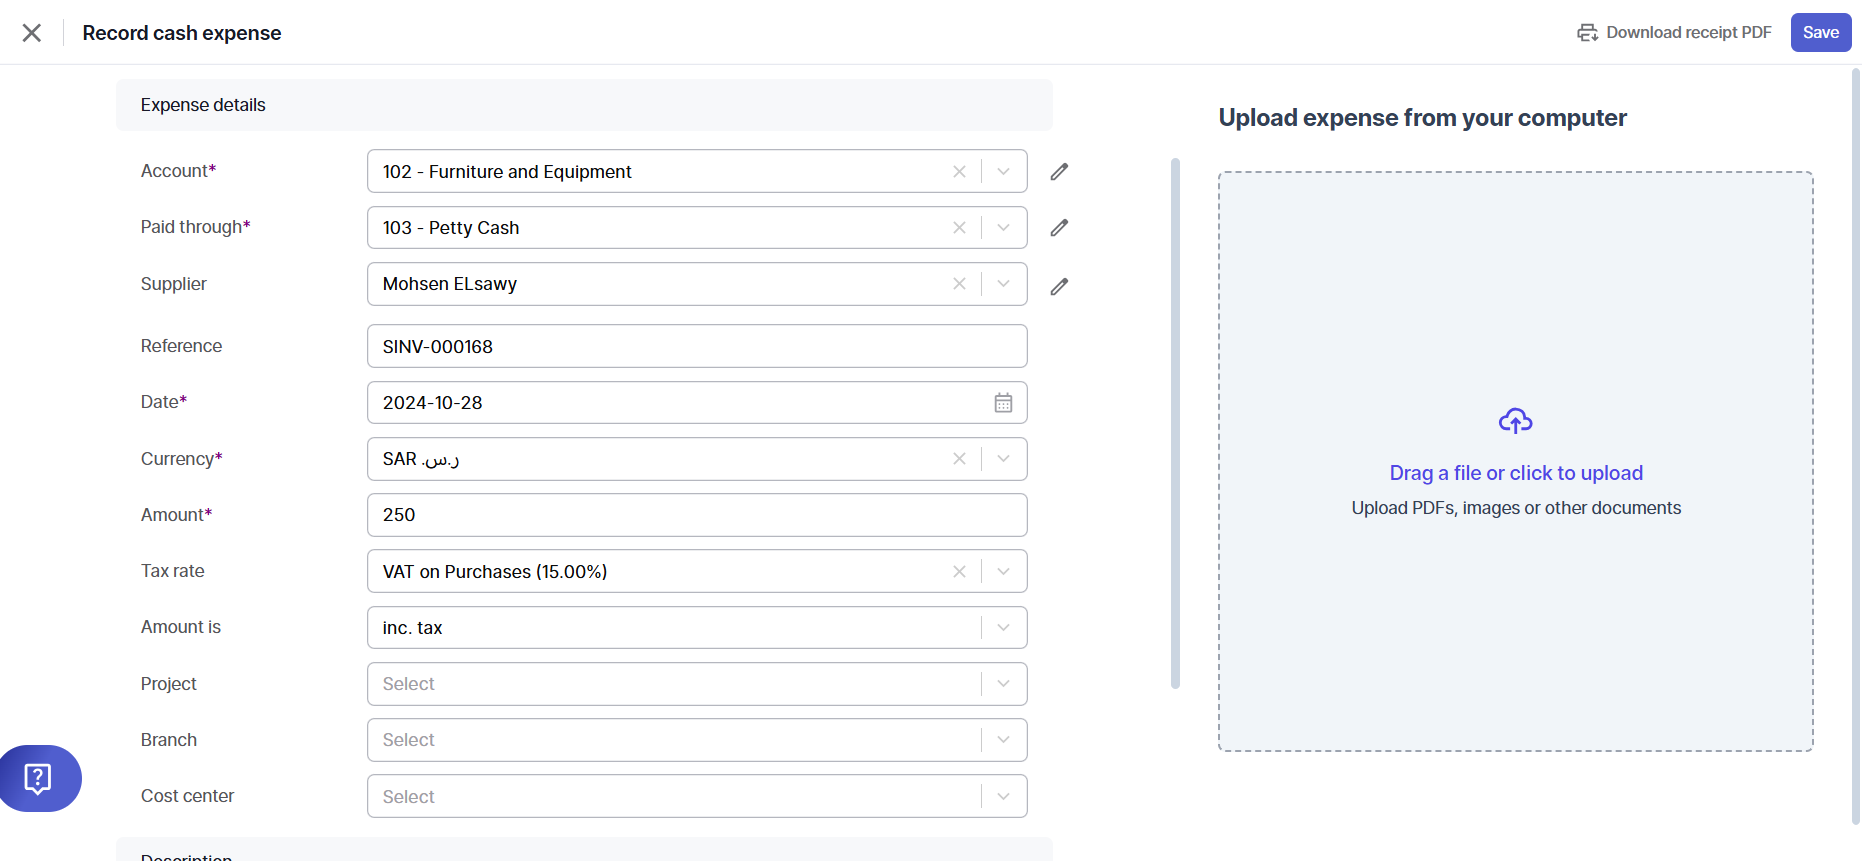Click the edit pencil next to Paid through
The height and width of the screenshot is (861, 1862).
[1059, 228]
